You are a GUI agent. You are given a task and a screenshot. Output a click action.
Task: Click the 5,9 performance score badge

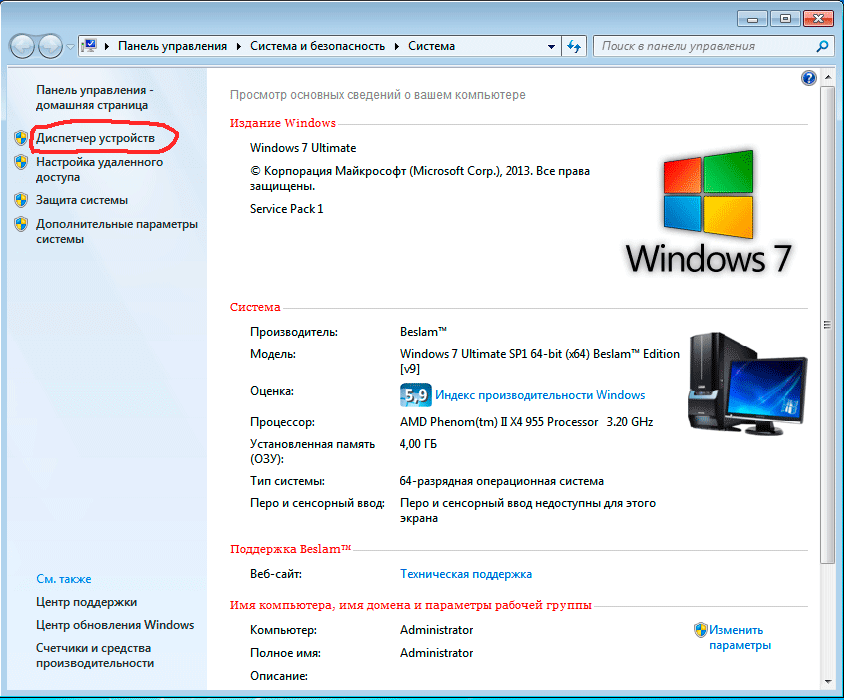click(416, 395)
